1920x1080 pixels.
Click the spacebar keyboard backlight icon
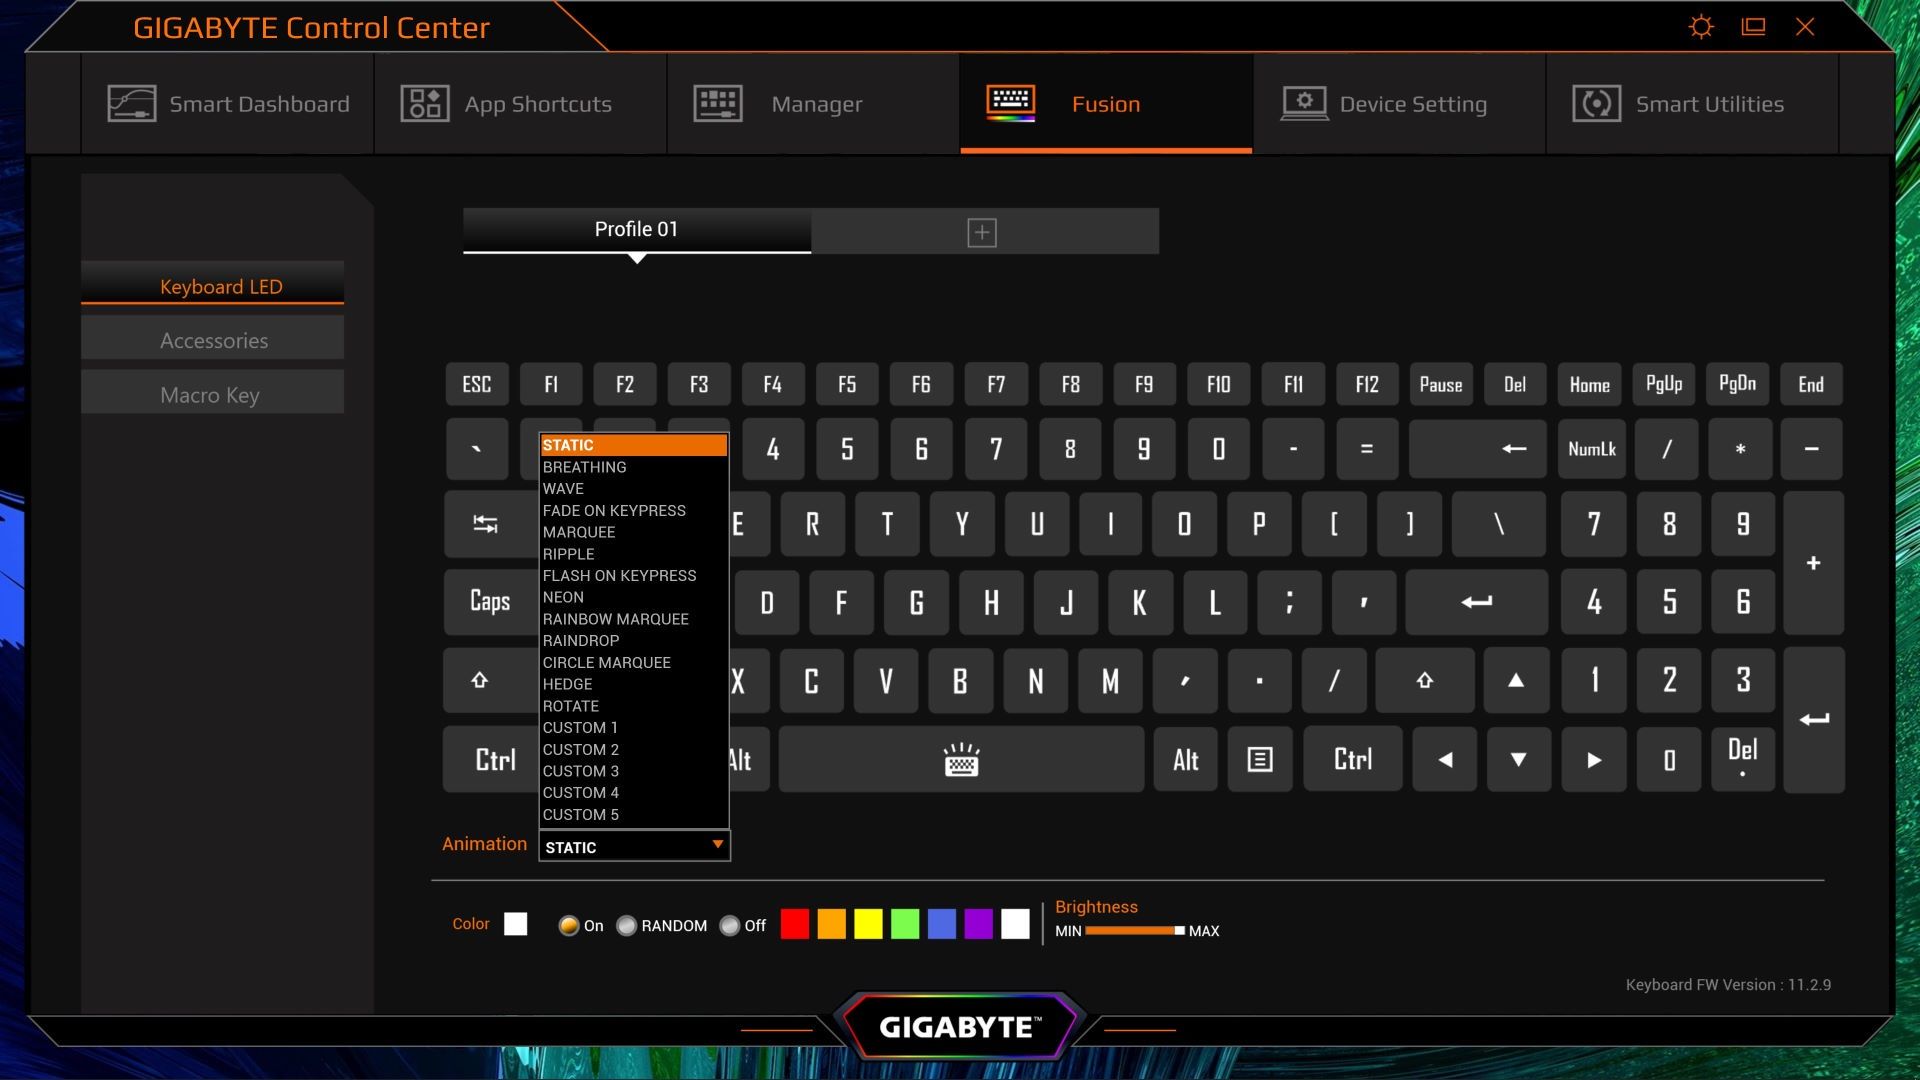click(x=961, y=760)
